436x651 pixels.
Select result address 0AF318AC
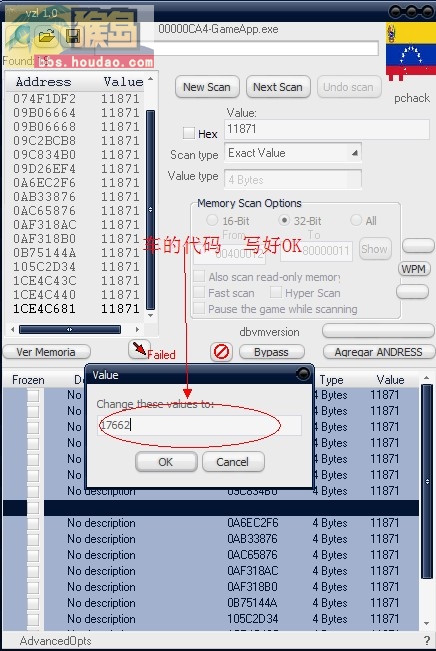(x=44, y=225)
